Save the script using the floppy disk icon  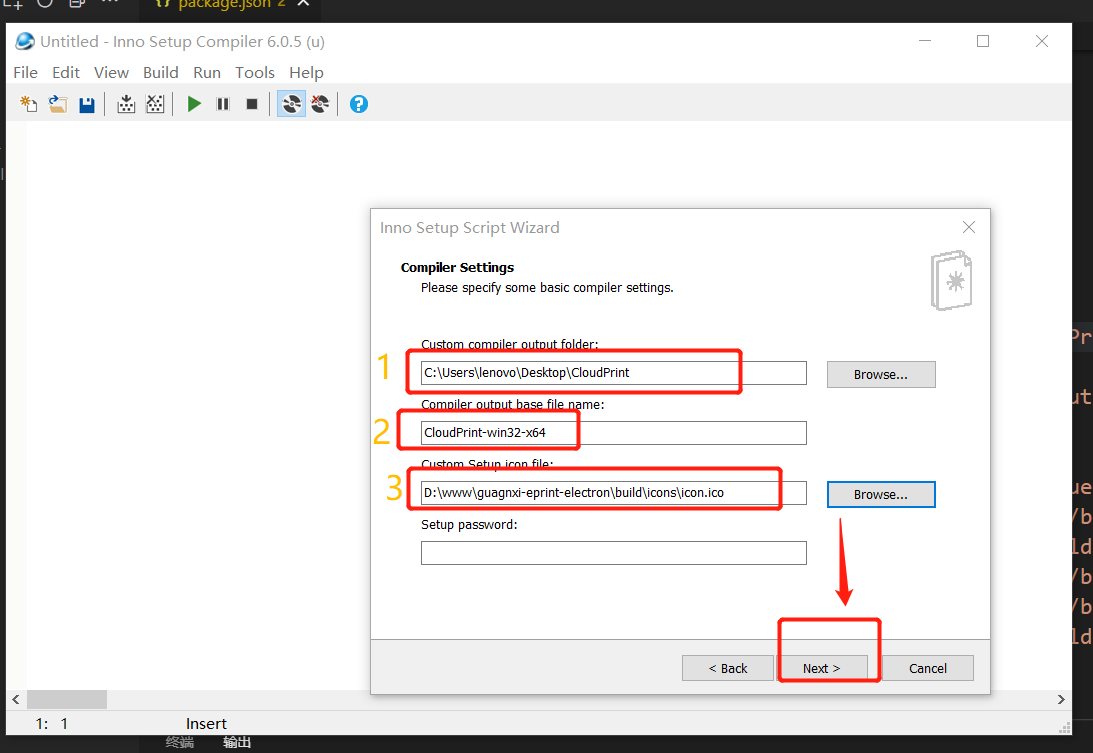86,105
